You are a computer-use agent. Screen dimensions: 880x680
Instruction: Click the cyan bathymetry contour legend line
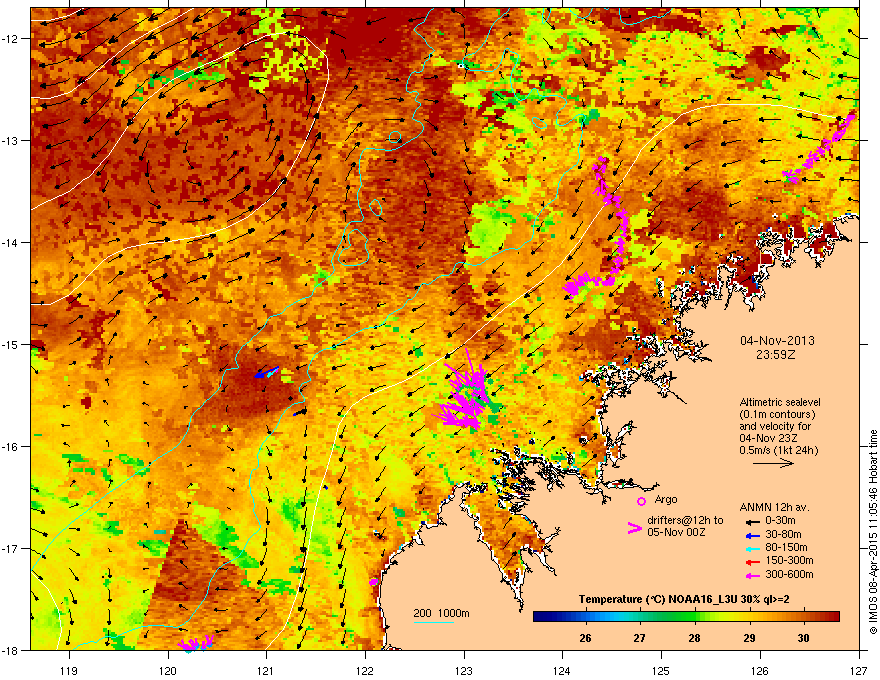point(434,622)
